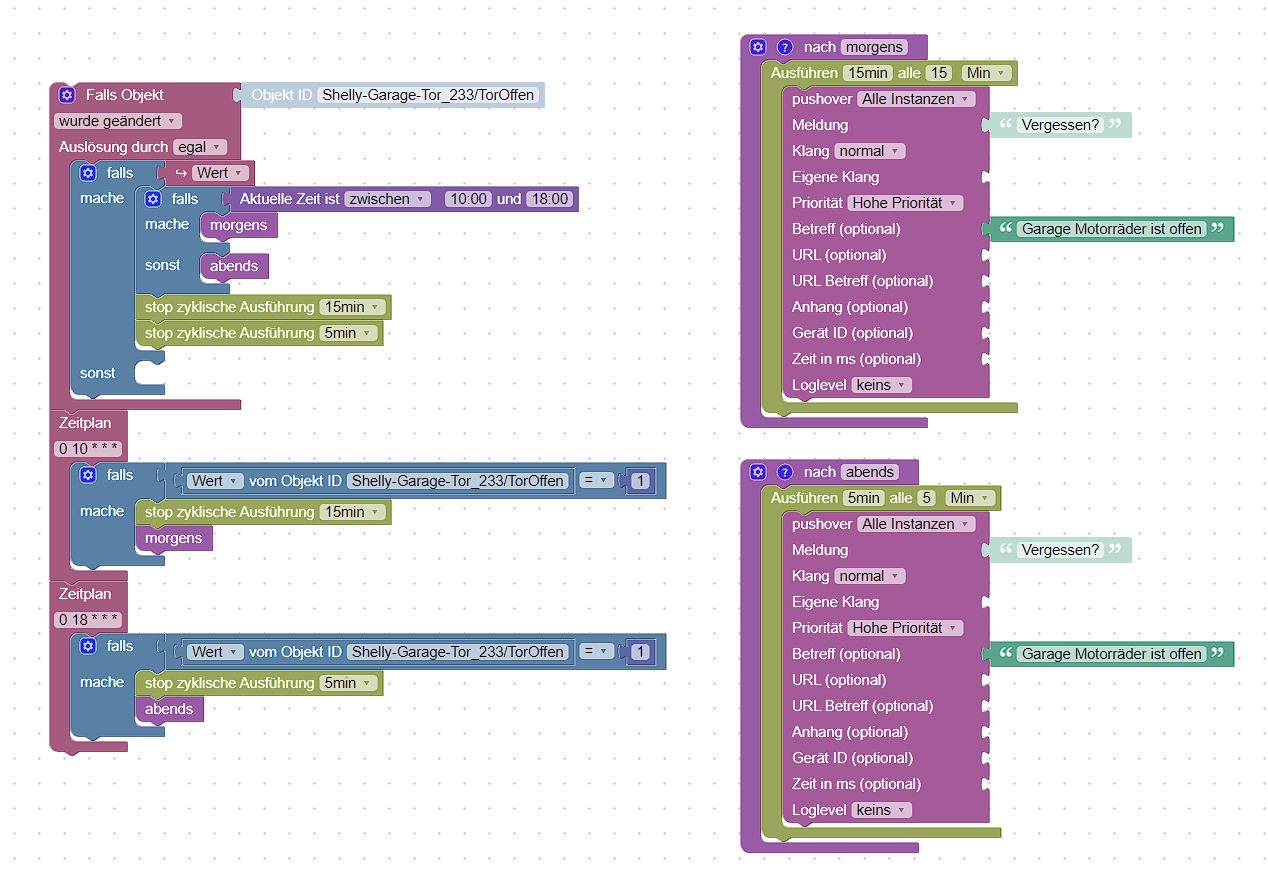Image resolution: width=1268 pixels, height=879 pixels.
Task: Show help question mark on nach abends
Action: (785, 472)
